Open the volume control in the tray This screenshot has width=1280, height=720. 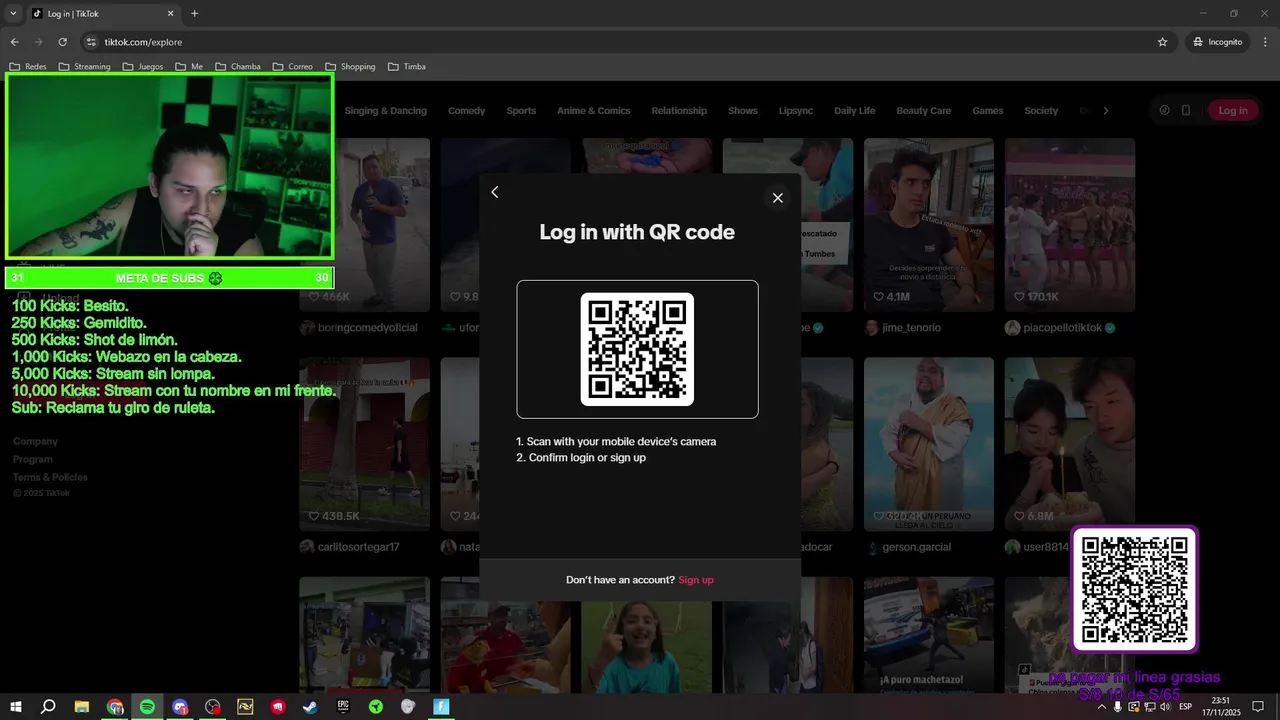coord(1165,707)
